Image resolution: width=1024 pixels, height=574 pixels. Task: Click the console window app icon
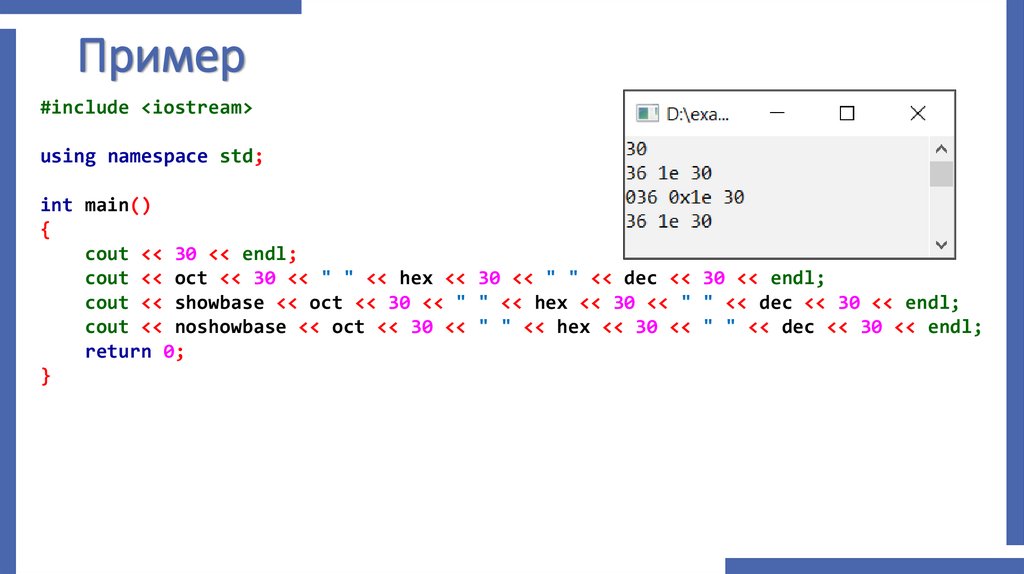[x=647, y=114]
